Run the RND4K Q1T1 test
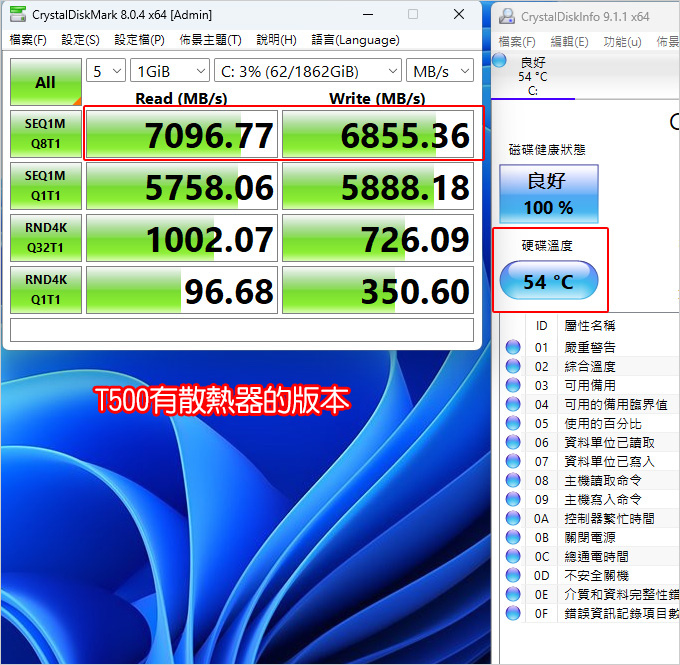The width and height of the screenshot is (680, 665). point(46,290)
